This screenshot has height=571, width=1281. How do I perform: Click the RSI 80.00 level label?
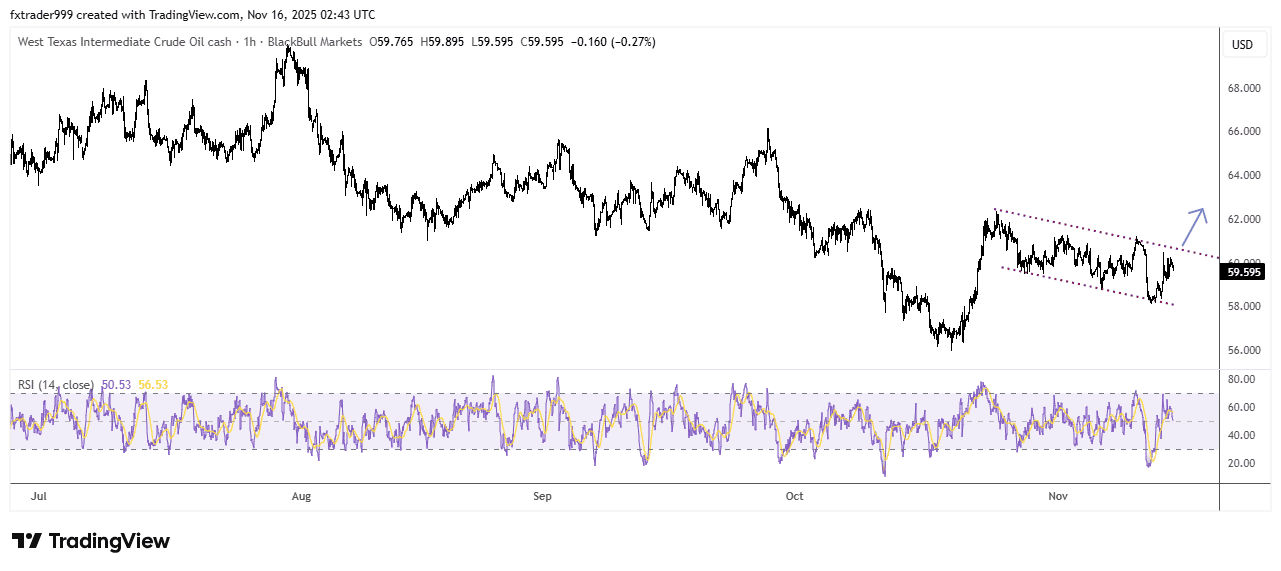[x=1241, y=379]
